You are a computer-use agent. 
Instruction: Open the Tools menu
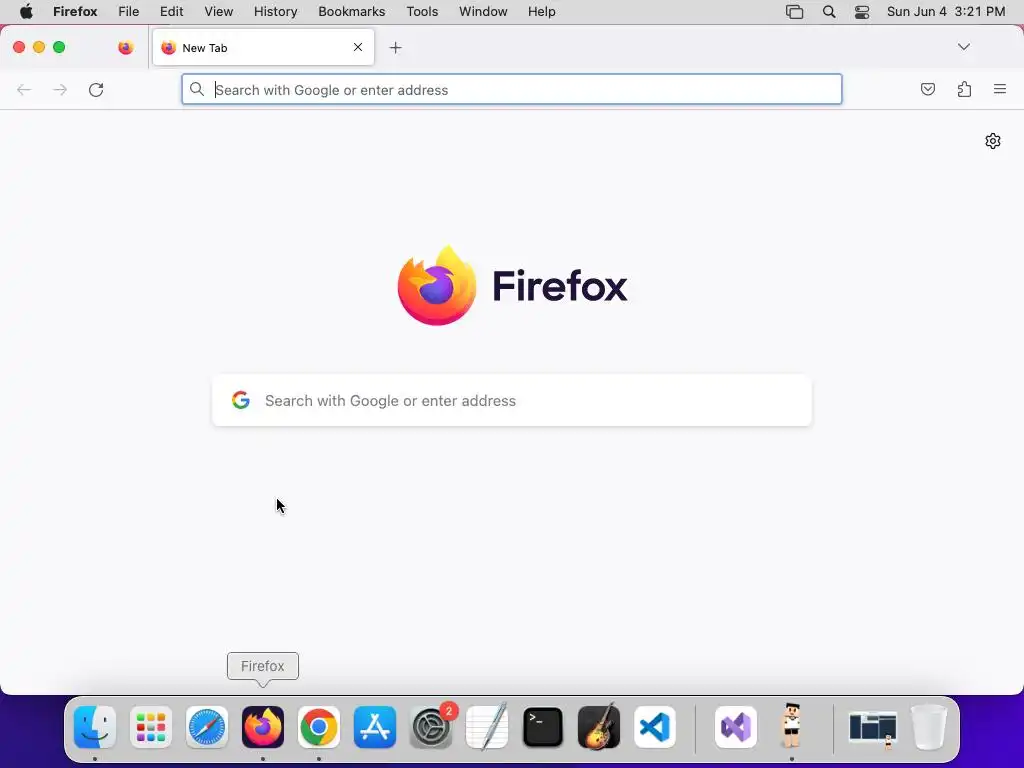(x=423, y=12)
